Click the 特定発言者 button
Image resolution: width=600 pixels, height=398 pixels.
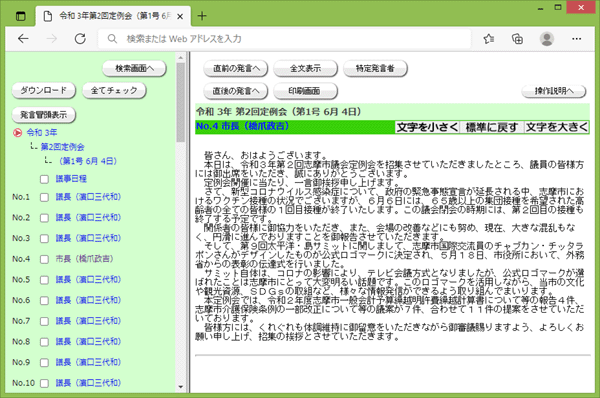(x=375, y=69)
